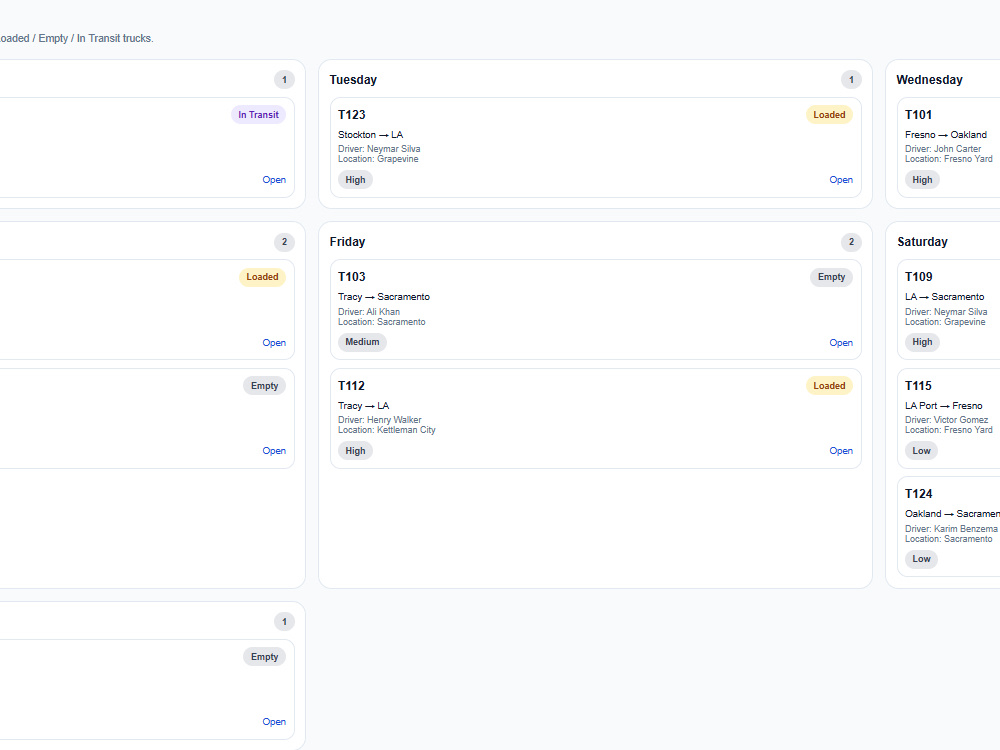Click Location: Sacramento on T103 card

tap(381, 322)
